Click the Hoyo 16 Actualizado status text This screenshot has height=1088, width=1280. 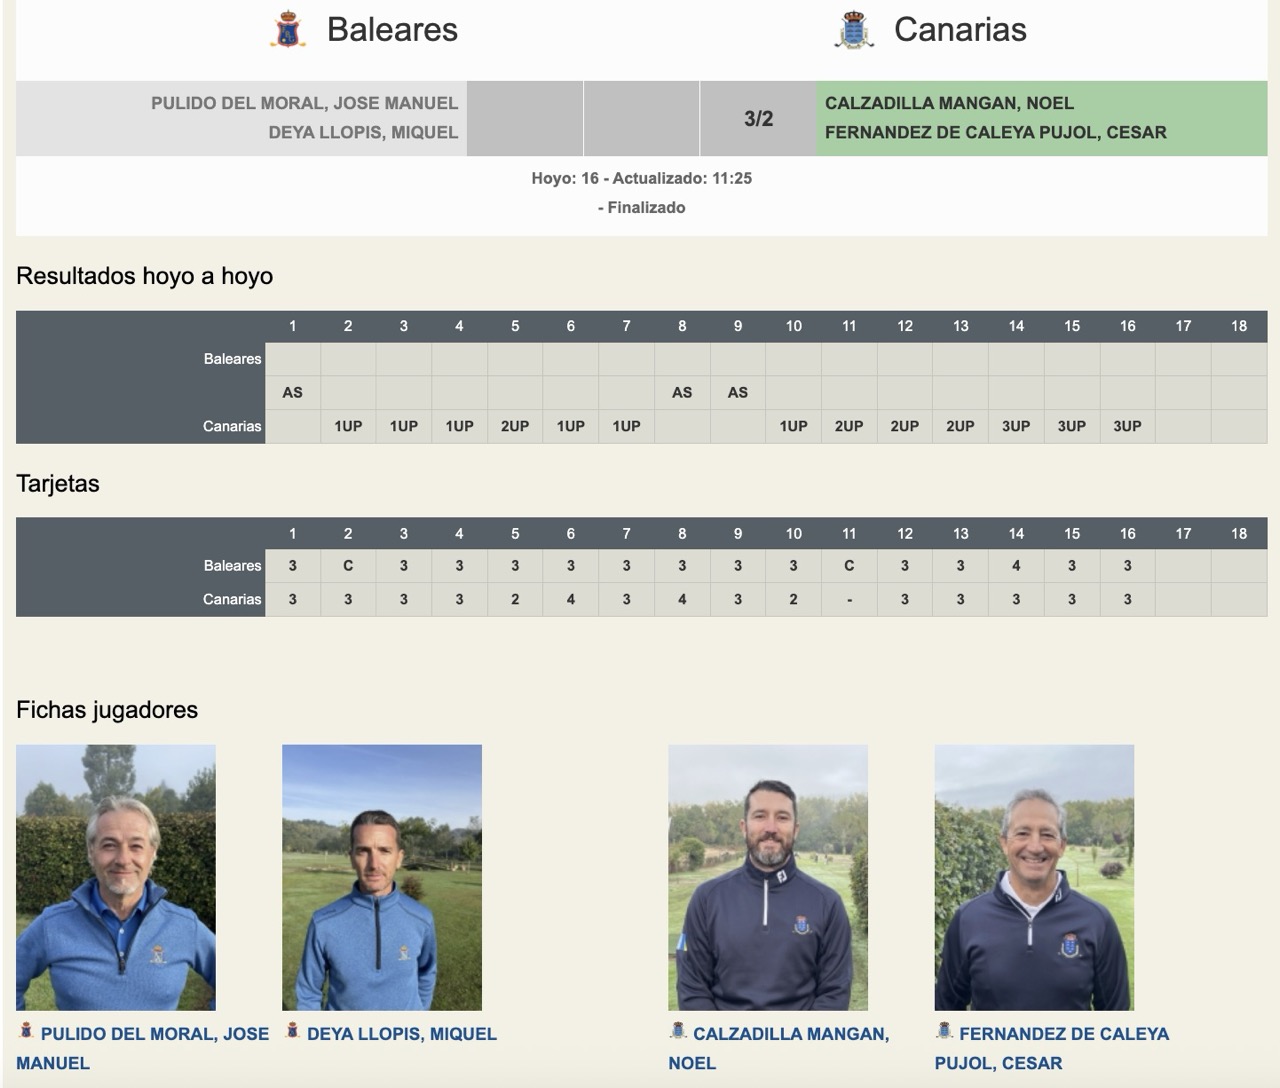[641, 179]
